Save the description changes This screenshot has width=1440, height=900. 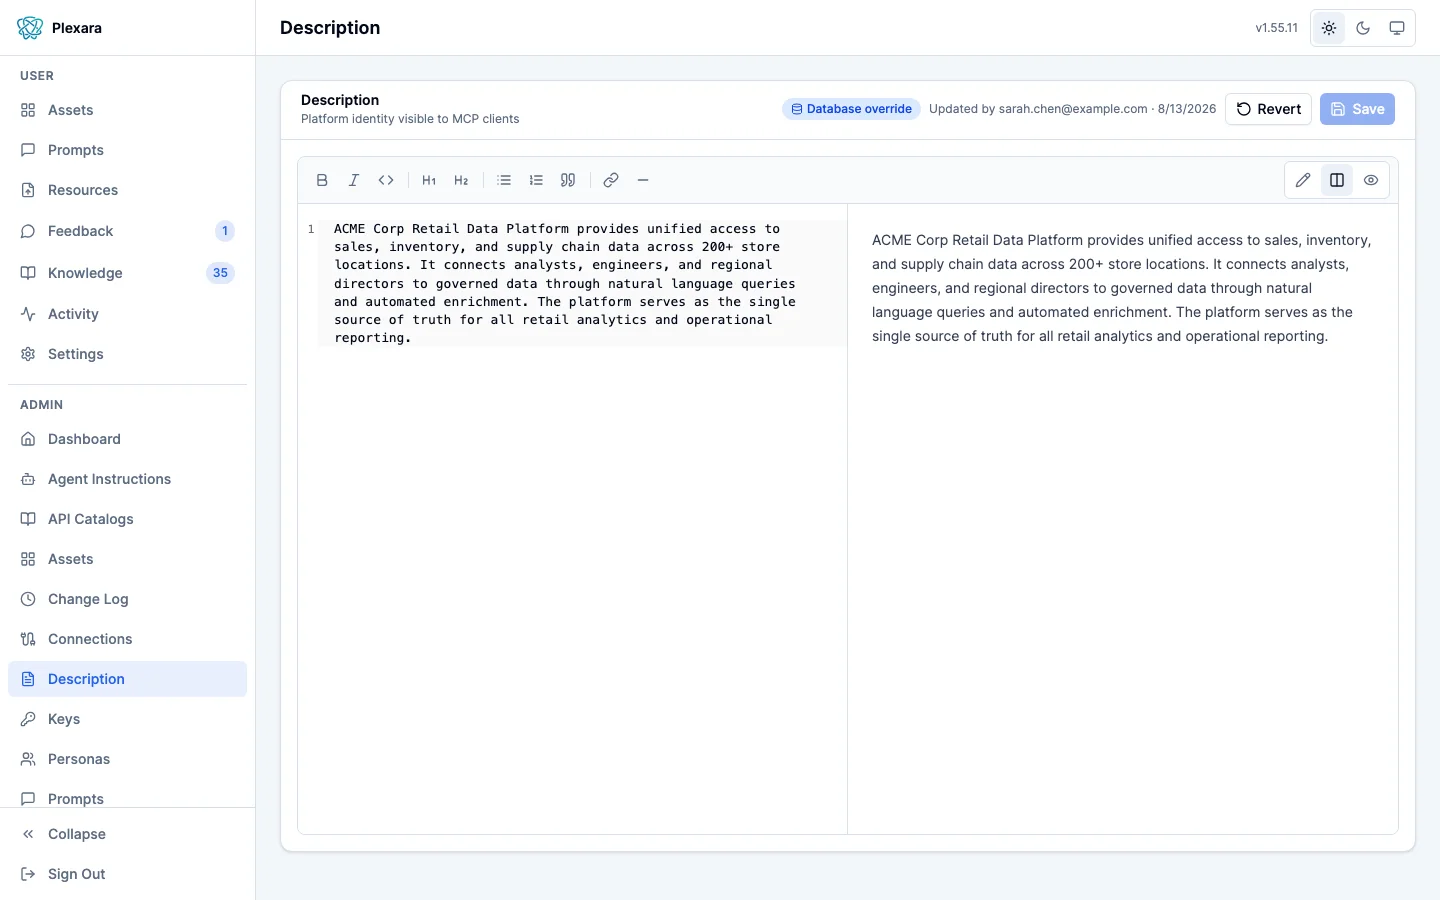click(x=1357, y=109)
